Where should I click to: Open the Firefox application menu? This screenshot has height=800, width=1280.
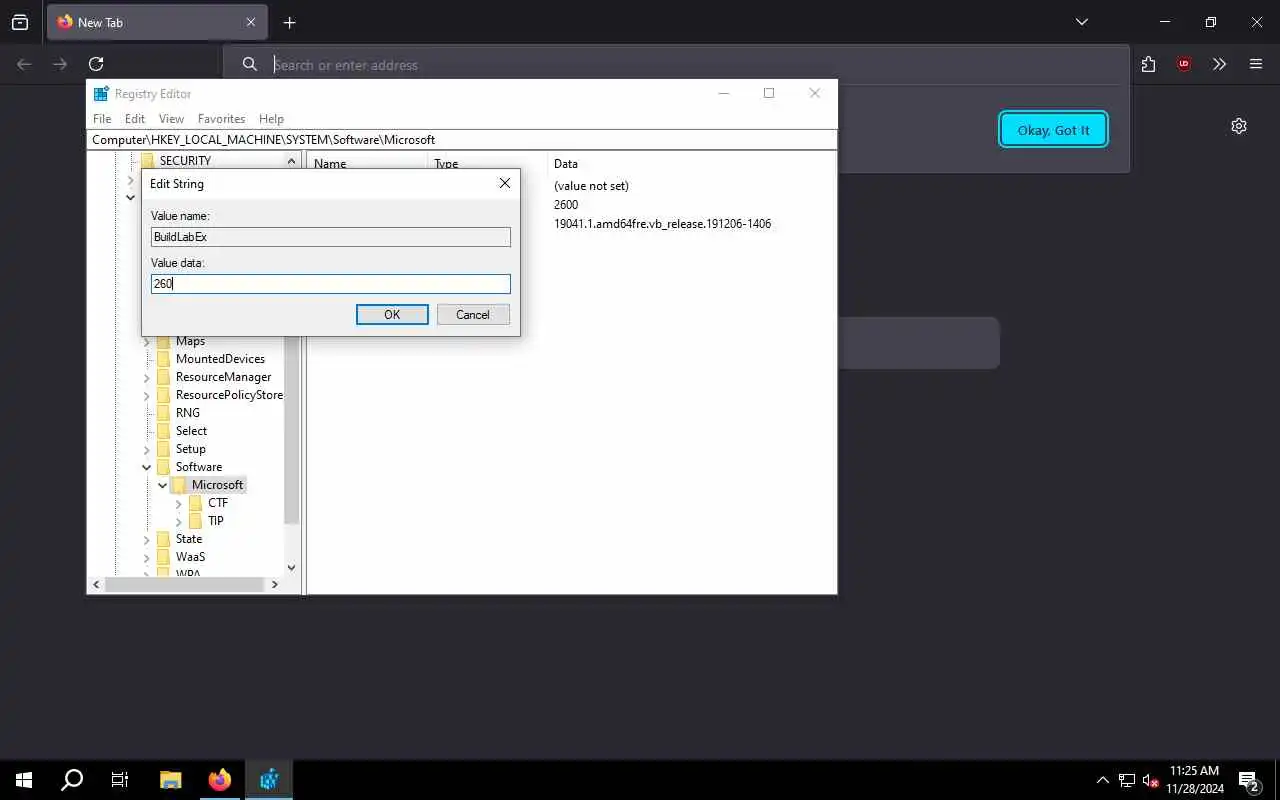tap(1256, 64)
